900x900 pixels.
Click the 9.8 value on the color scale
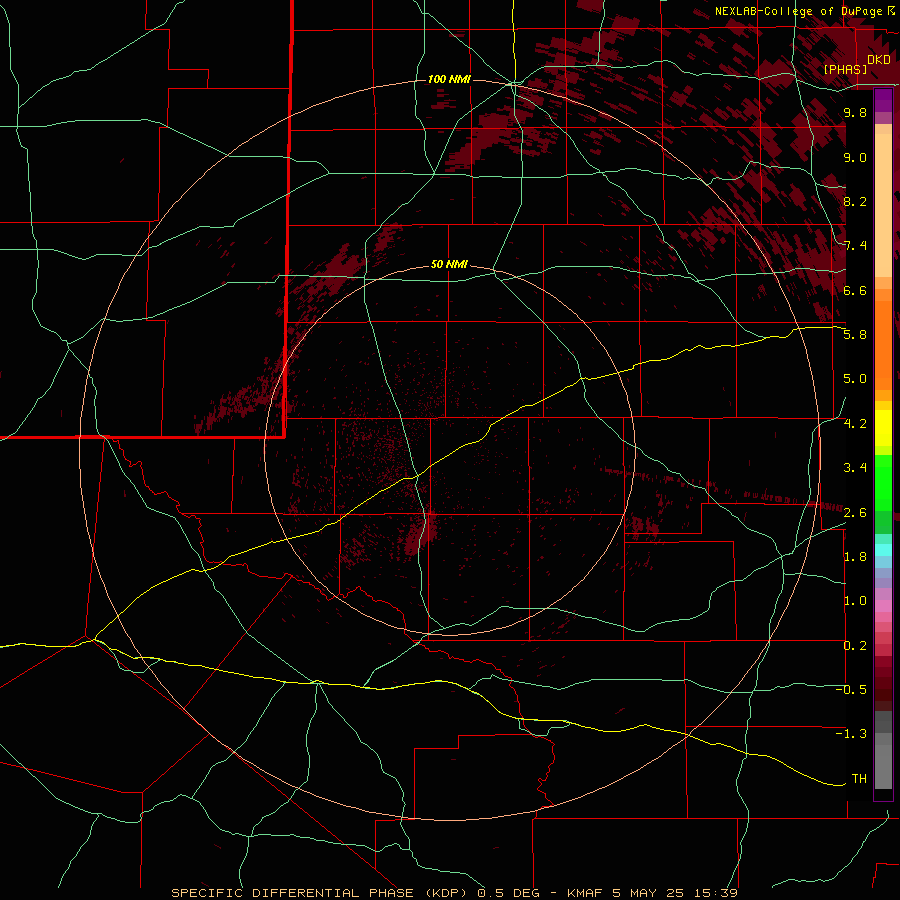[855, 112]
